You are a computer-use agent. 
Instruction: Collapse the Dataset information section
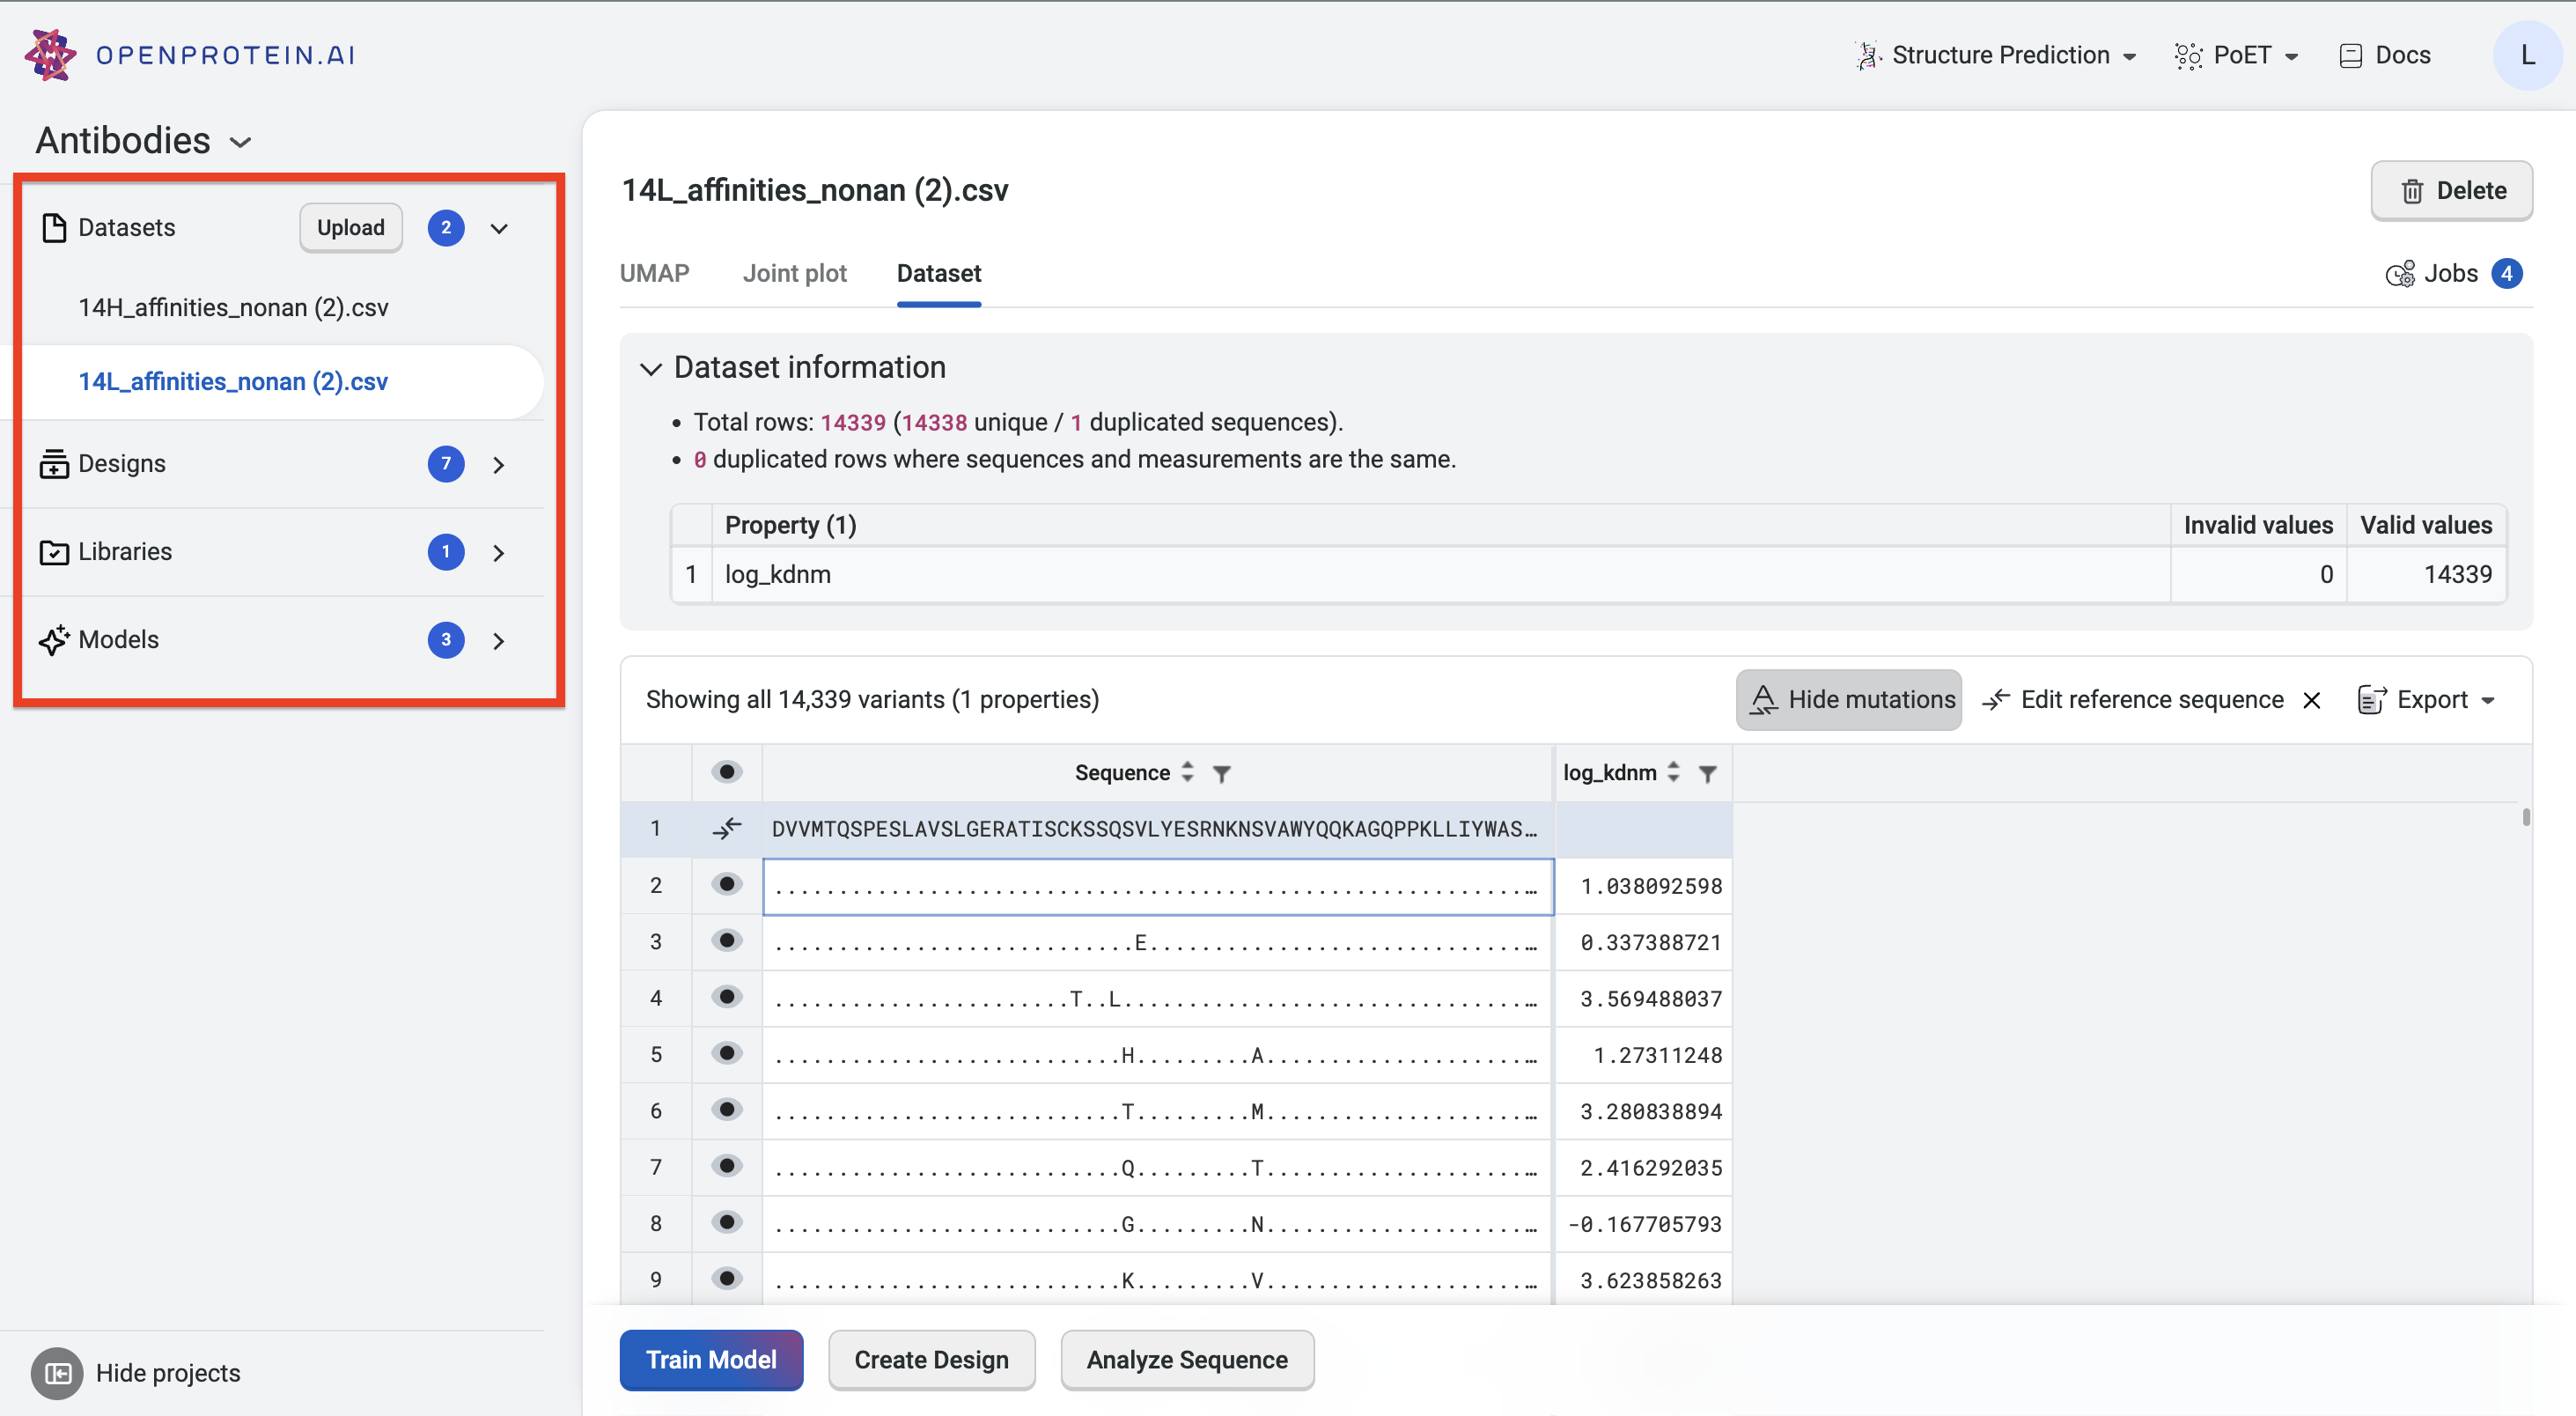click(651, 368)
